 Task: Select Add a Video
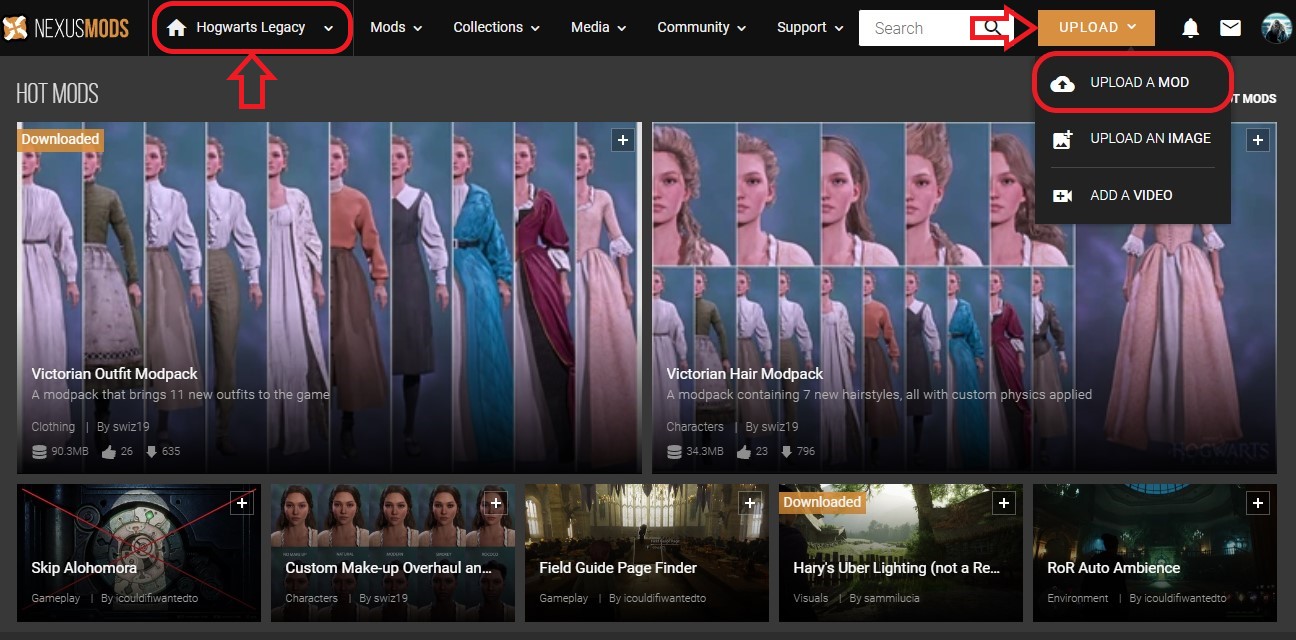[x=1131, y=195]
